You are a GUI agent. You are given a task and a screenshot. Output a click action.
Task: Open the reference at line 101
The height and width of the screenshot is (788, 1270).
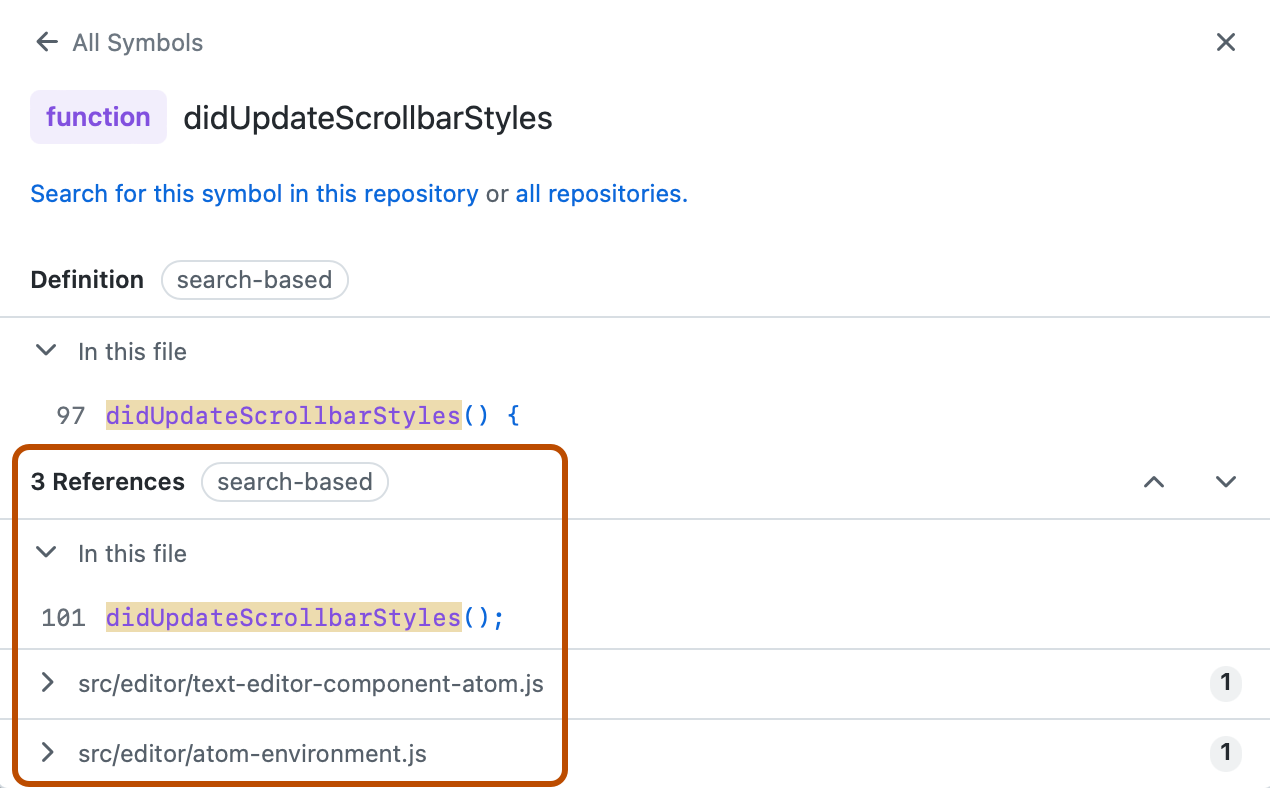[x=285, y=617]
